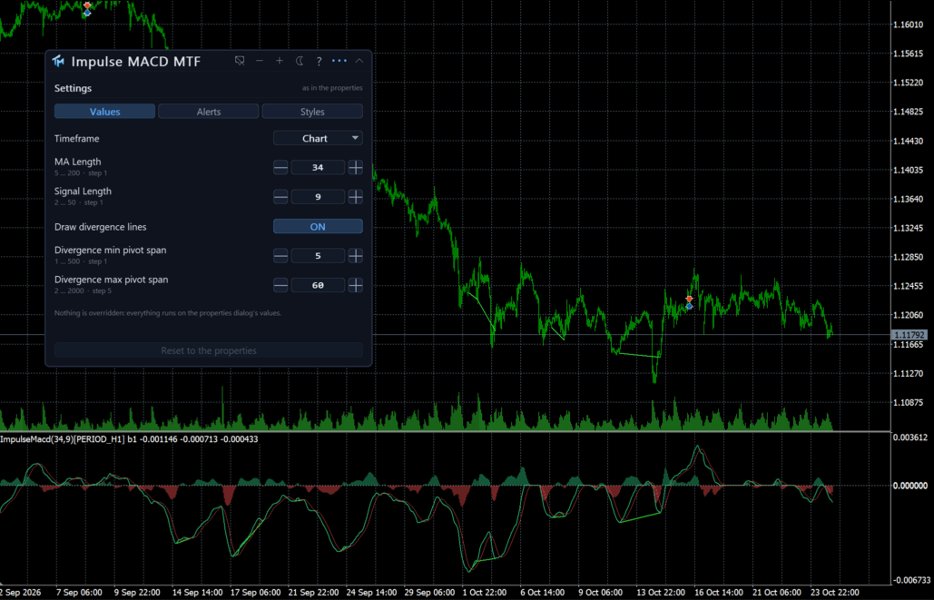Click the Reset to the properties button
The width and height of the screenshot is (934, 600).
(208, 350)
